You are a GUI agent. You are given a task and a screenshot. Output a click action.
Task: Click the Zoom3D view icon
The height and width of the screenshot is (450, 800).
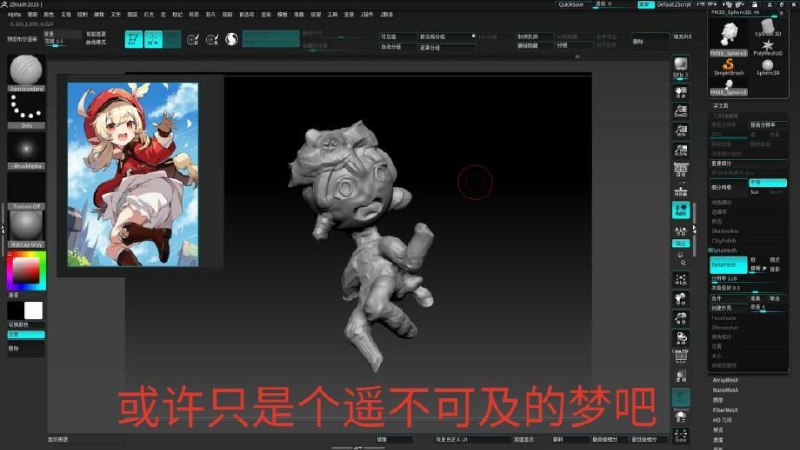[x=681, y=319]
